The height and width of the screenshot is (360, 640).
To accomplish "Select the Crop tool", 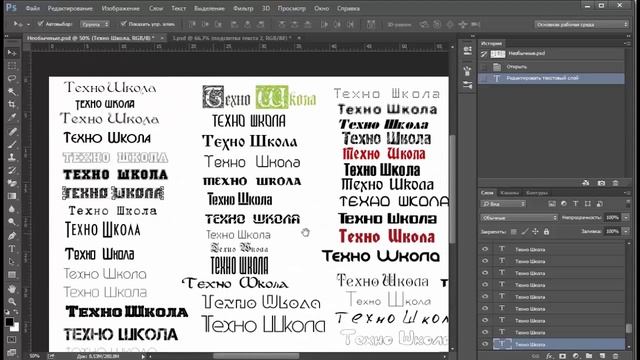I will point(12,104).
